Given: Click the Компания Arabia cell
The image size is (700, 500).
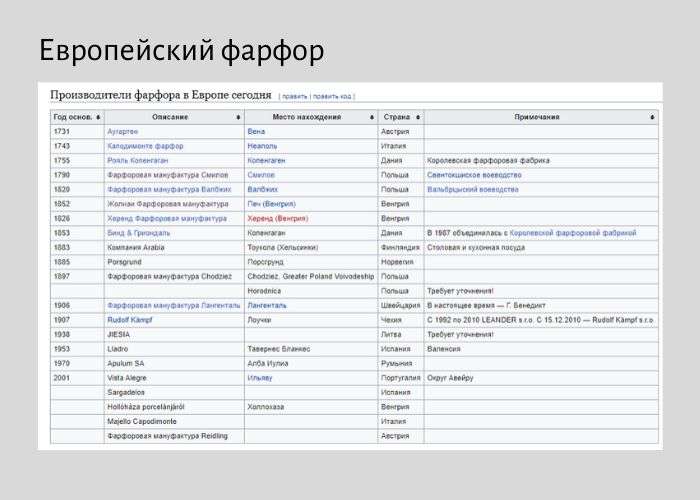Looking at the screenshot, I should coord(175,247).
